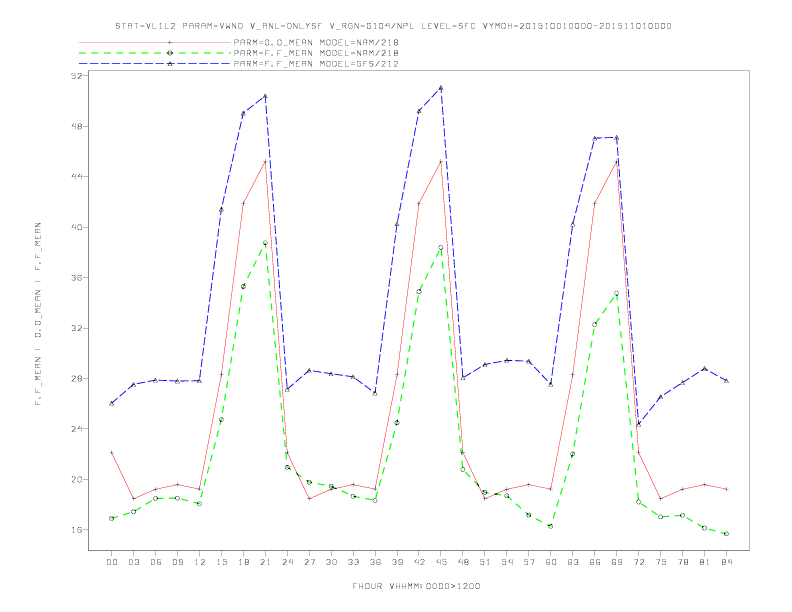Click blue GFS triangle peak marker at hour 45
The image size is (792, 612).
tap(441, 88)
